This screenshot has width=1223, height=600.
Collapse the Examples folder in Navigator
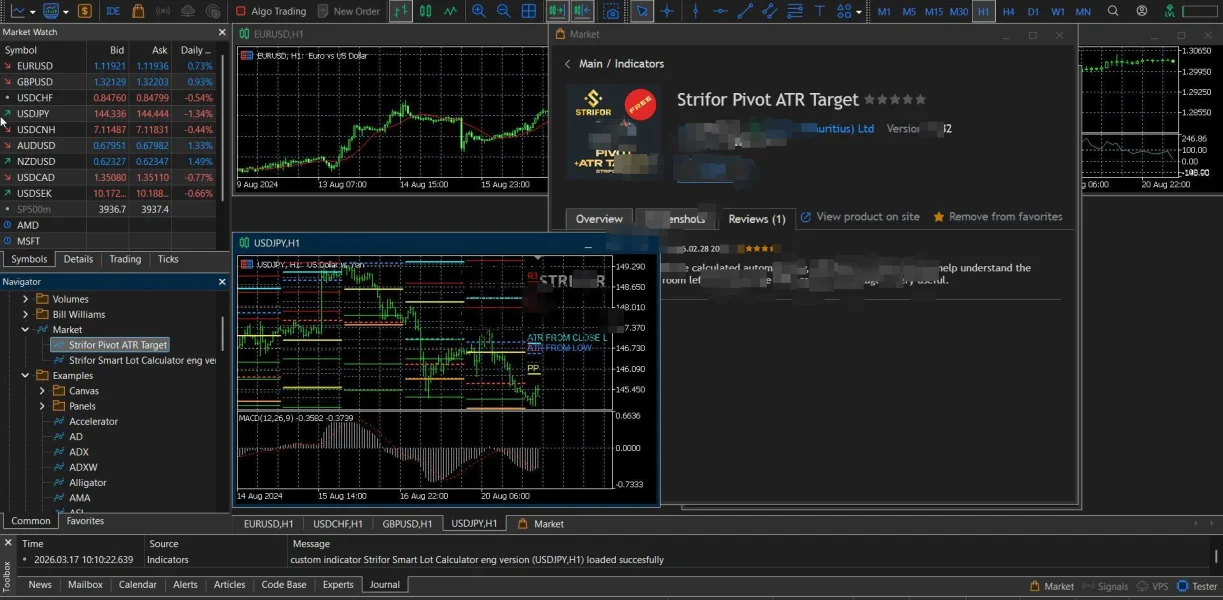(26, 376)
